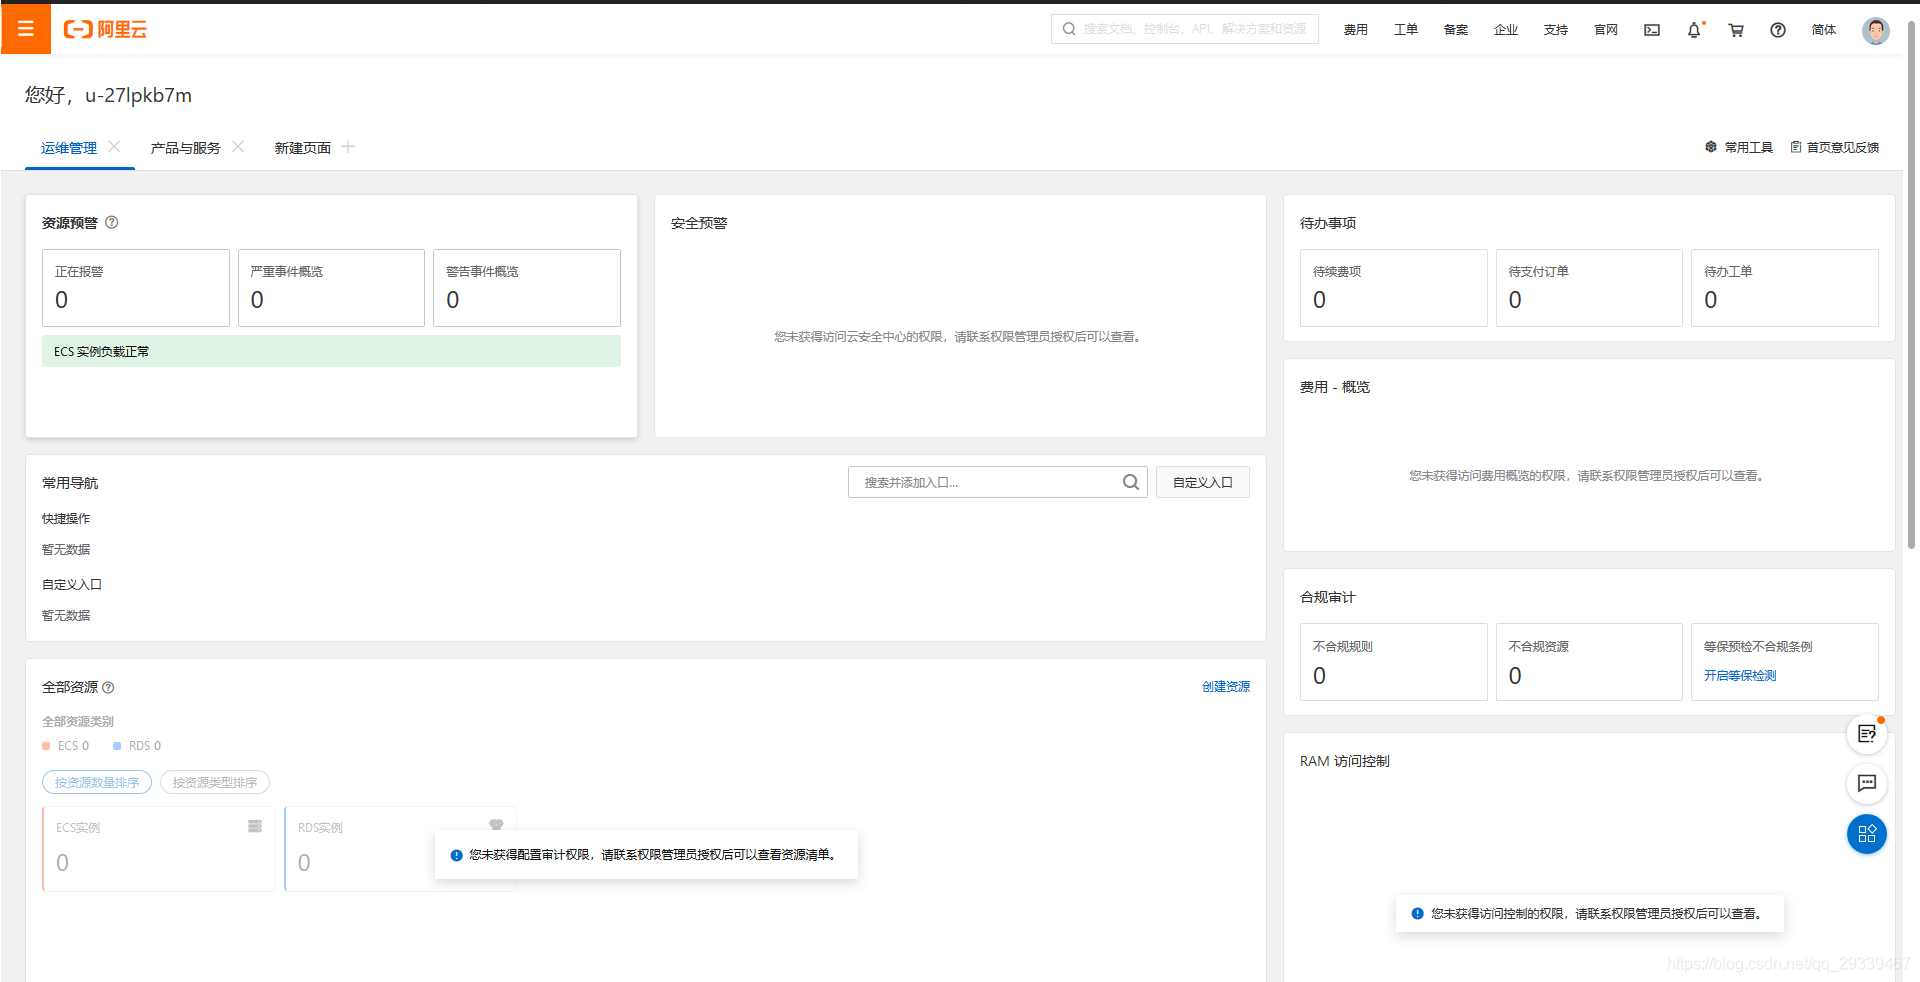
Task: Open the 官网 link in header
Action: click(x=1606, y=30)
